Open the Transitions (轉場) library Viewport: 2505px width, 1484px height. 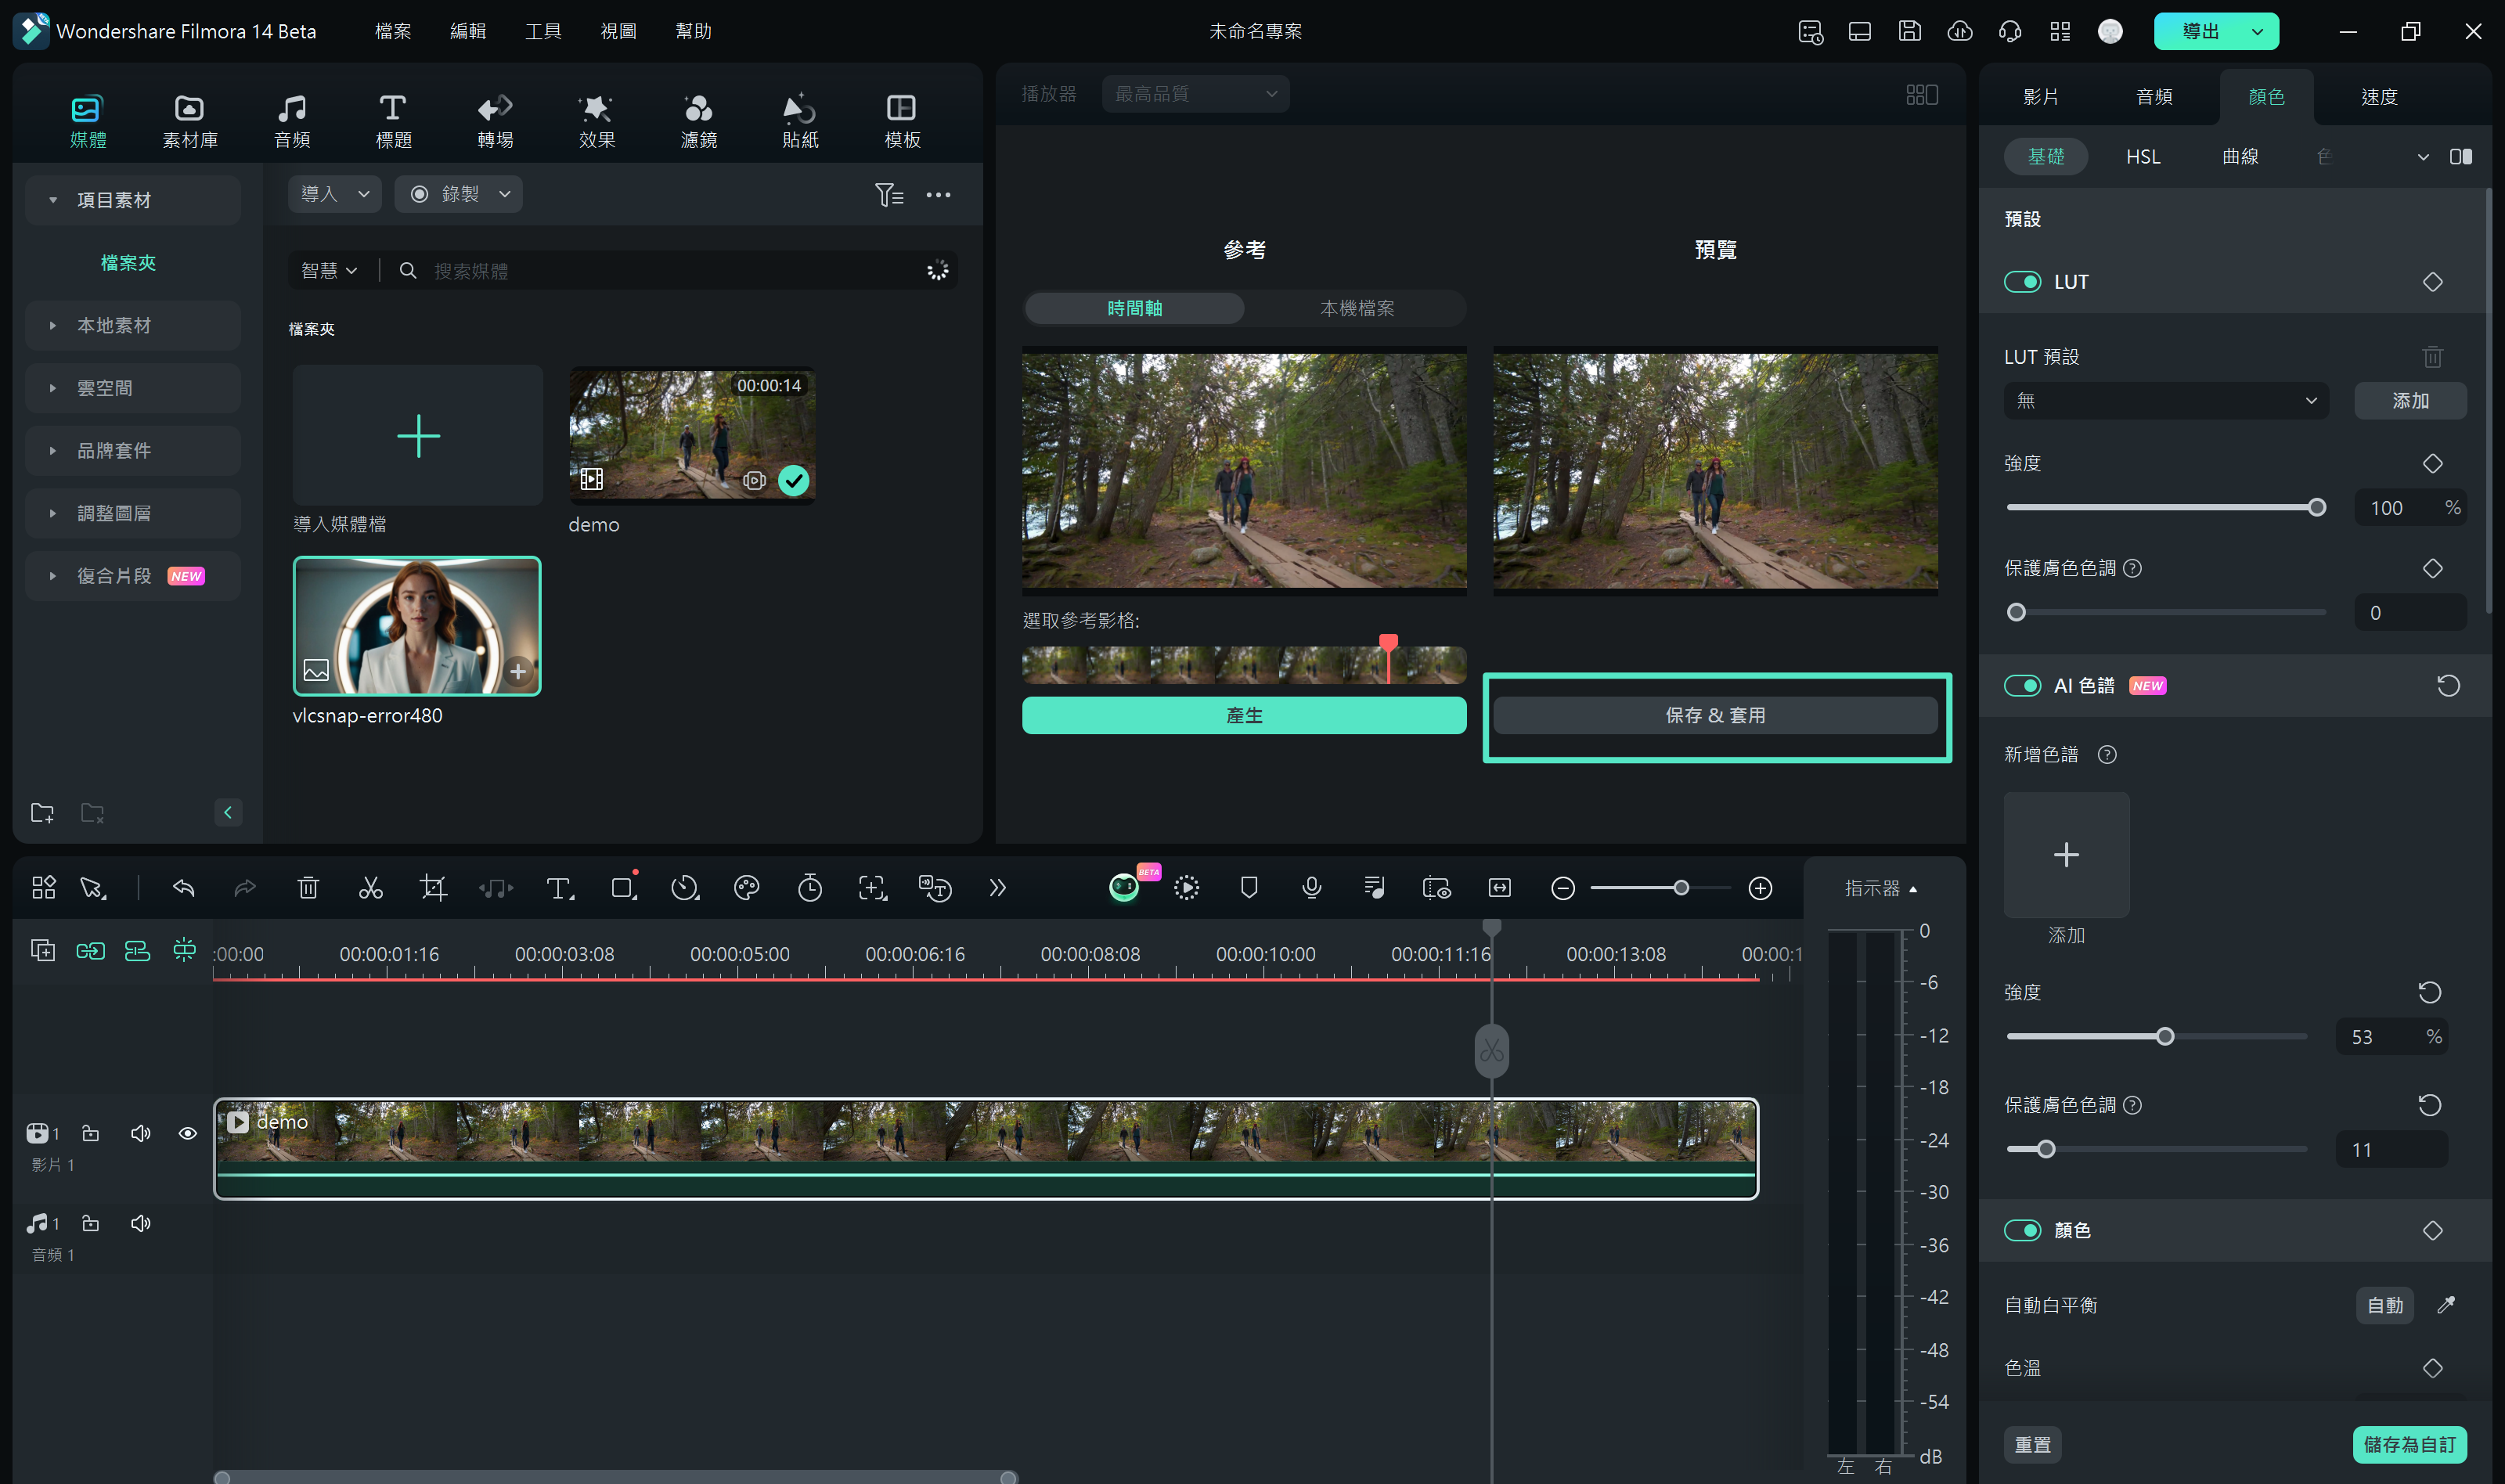495,121
